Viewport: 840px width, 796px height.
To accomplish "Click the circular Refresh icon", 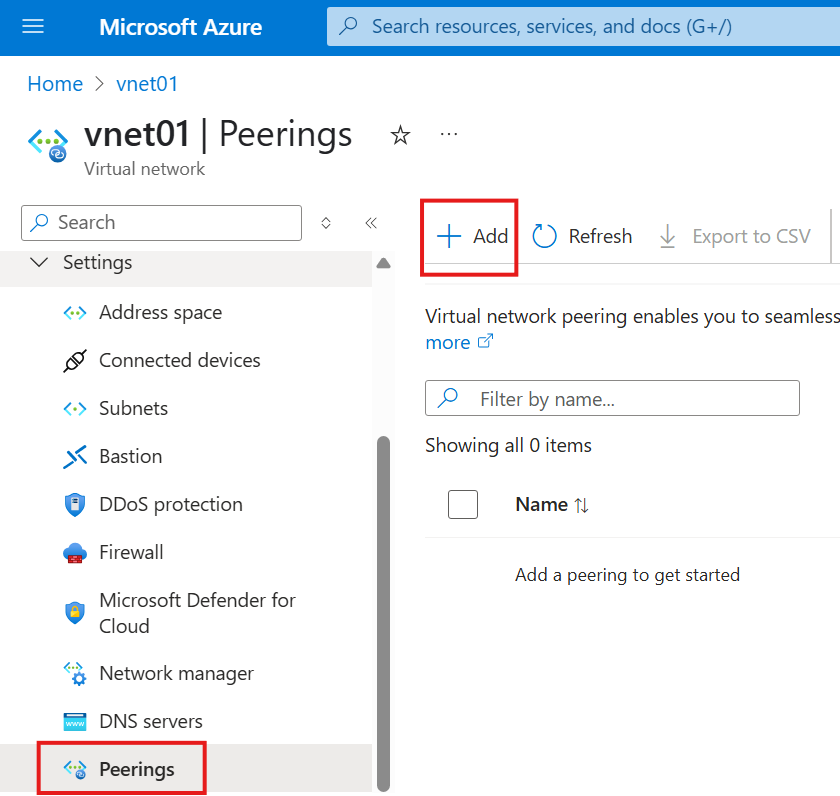I will click(544, 236).
